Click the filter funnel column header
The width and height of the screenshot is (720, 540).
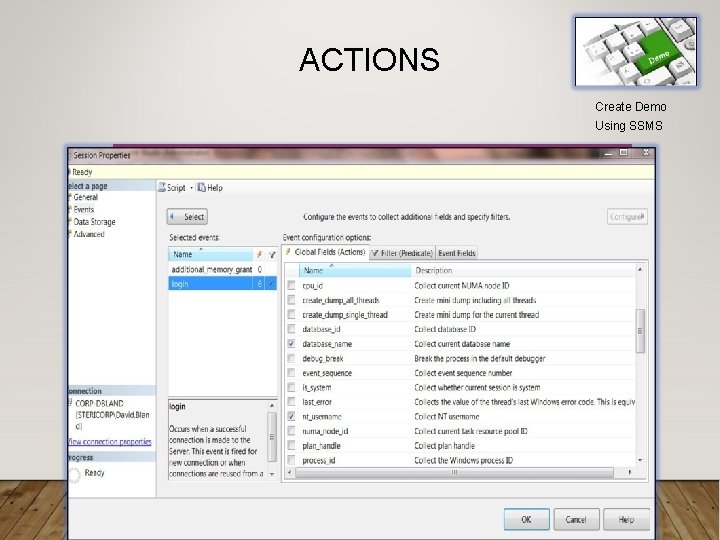(x=272, y=254)
